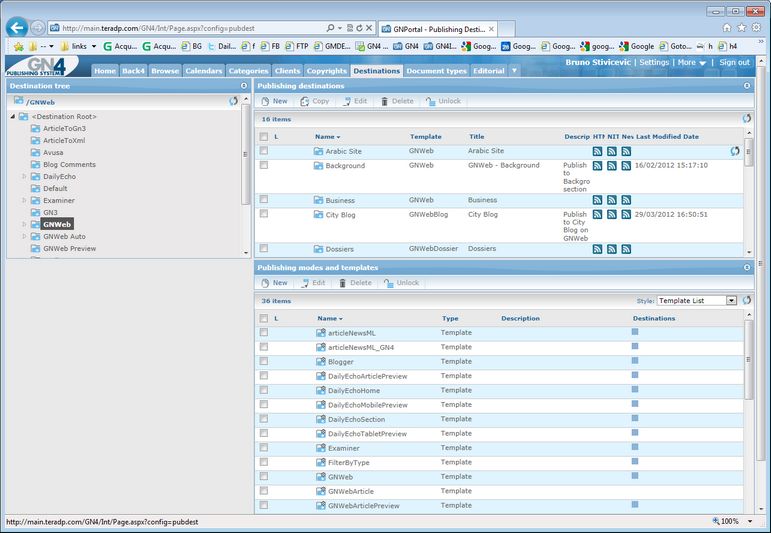Viewport: 771px width, 533px height.
Task: Expand the GNWeb tree node
Action: pyautogui.click(x=24, y=224)
